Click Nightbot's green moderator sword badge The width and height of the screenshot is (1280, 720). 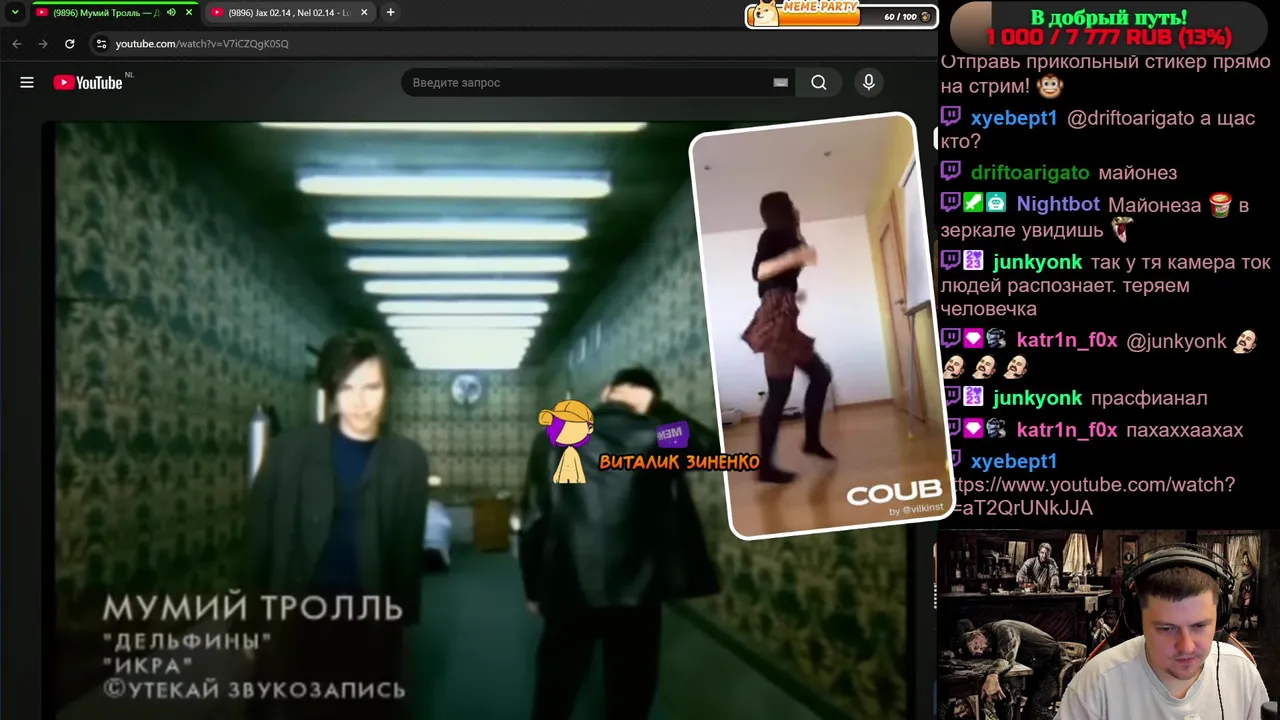click(973, 203)
